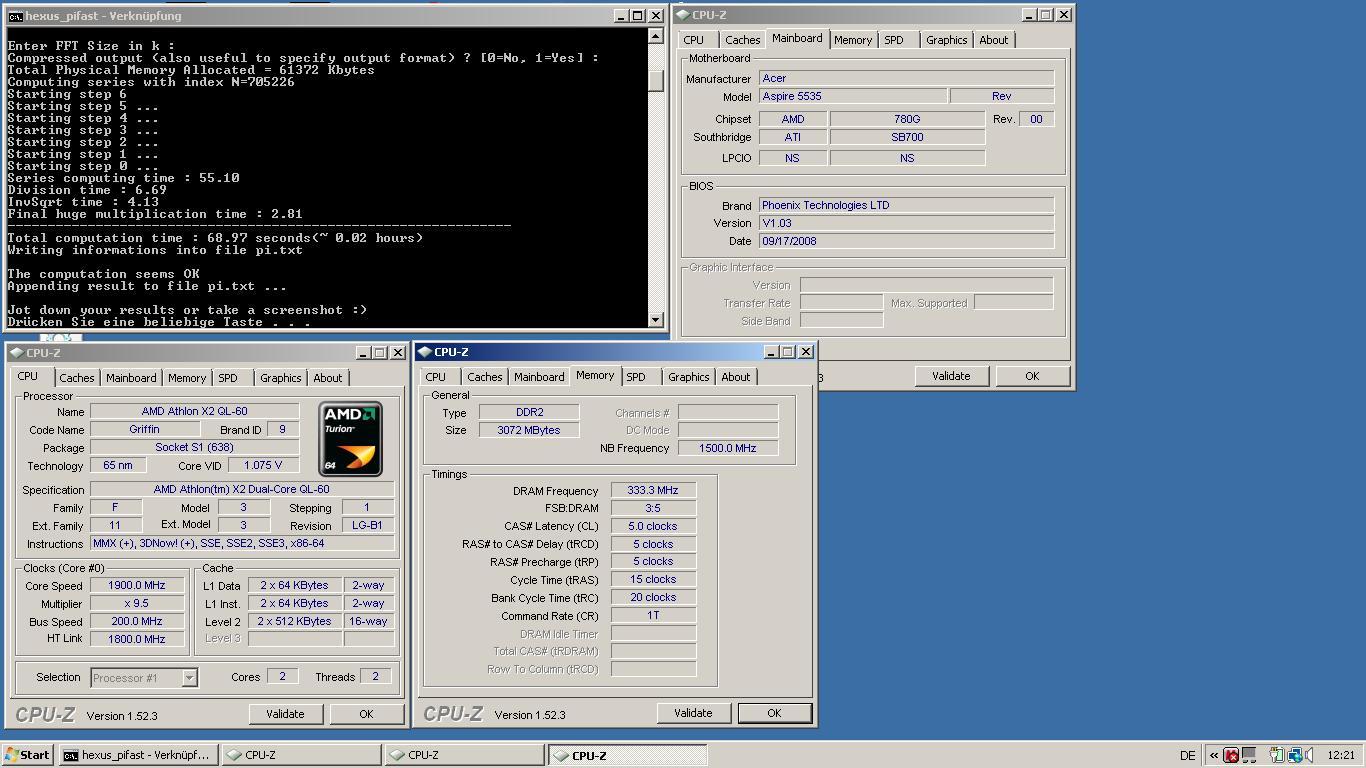Click the Memory CPU-Z title bar icon

tap(425, 352)
